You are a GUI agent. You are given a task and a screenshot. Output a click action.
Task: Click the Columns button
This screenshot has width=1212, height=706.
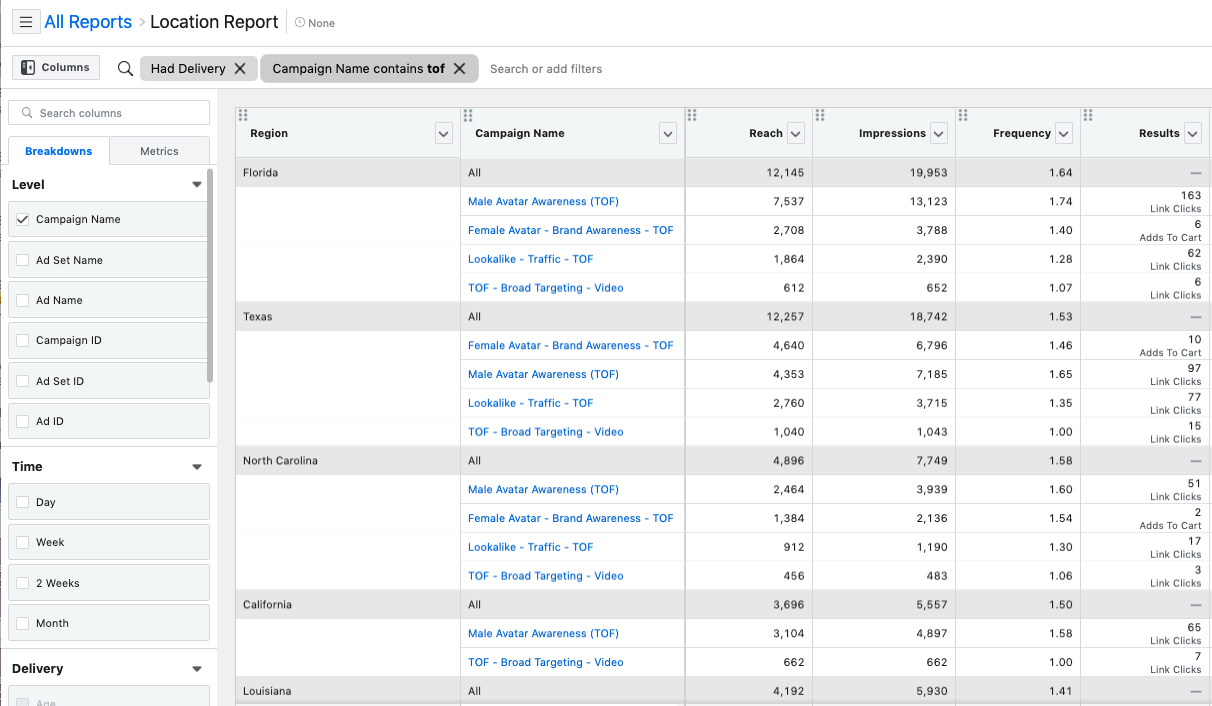pos(56,67)
